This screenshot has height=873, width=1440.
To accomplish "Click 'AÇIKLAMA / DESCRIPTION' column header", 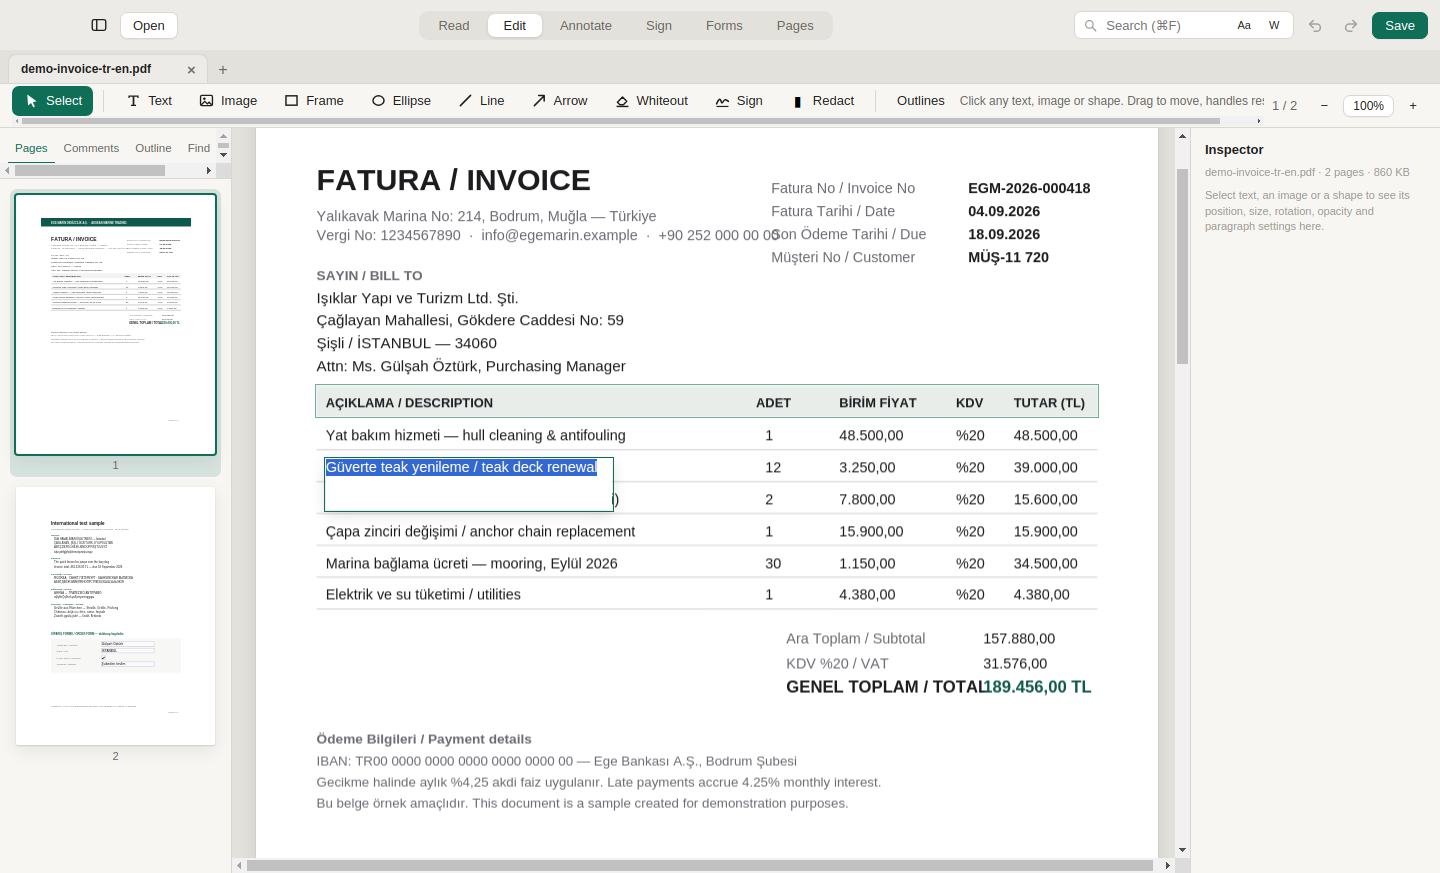I will (409, 403).
